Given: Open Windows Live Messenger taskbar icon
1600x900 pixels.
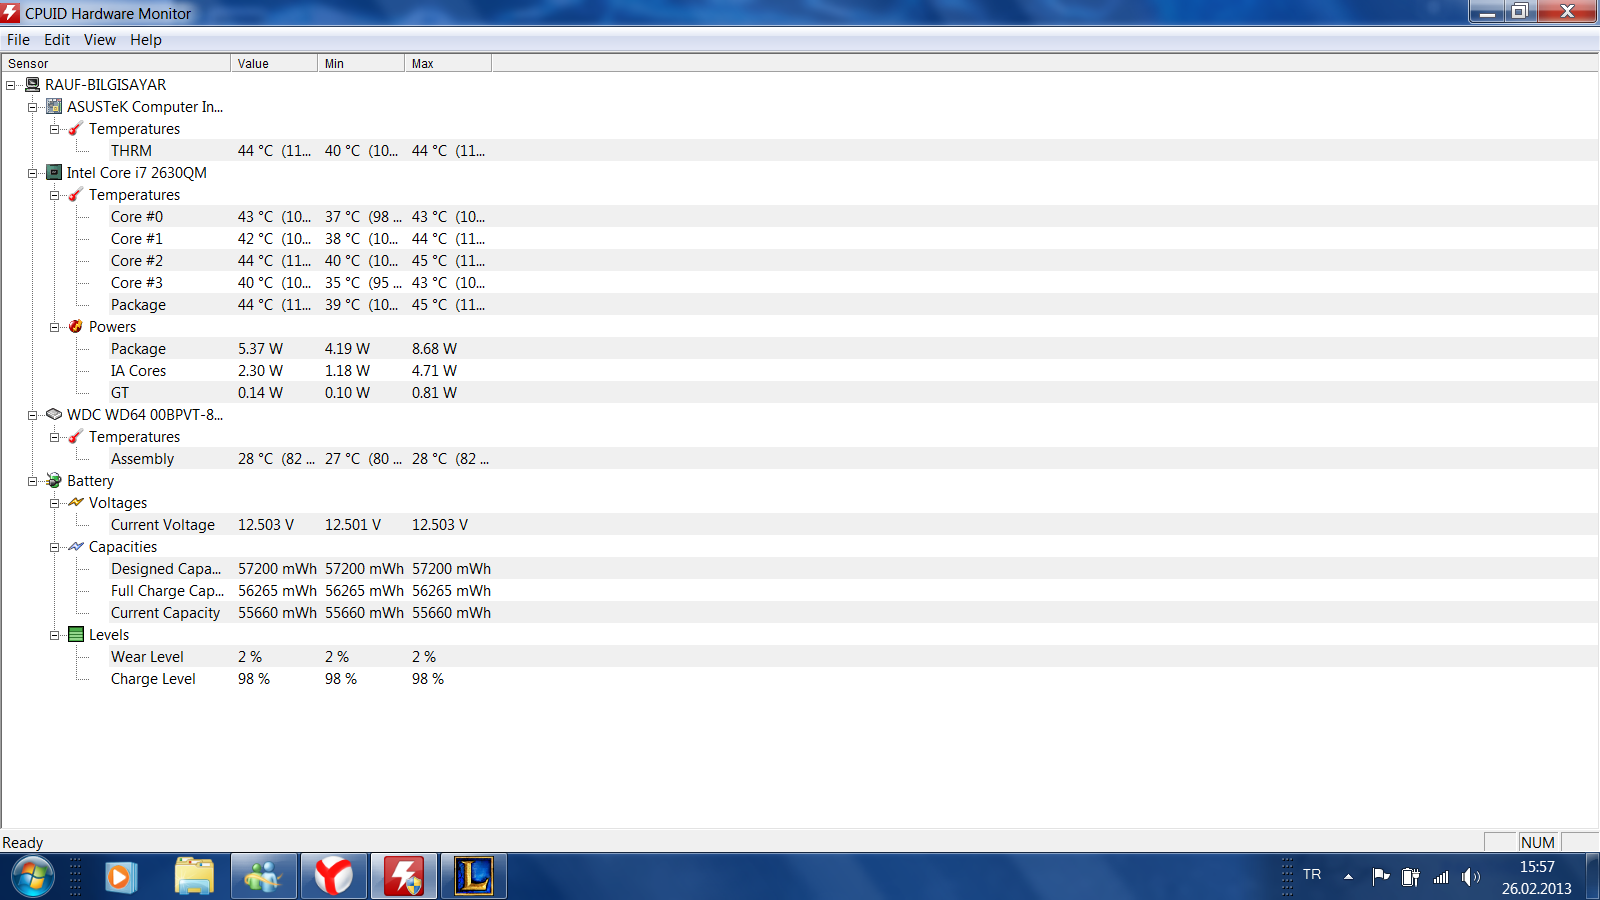Looking at the screenshot, I should click(x=264, y=877).
